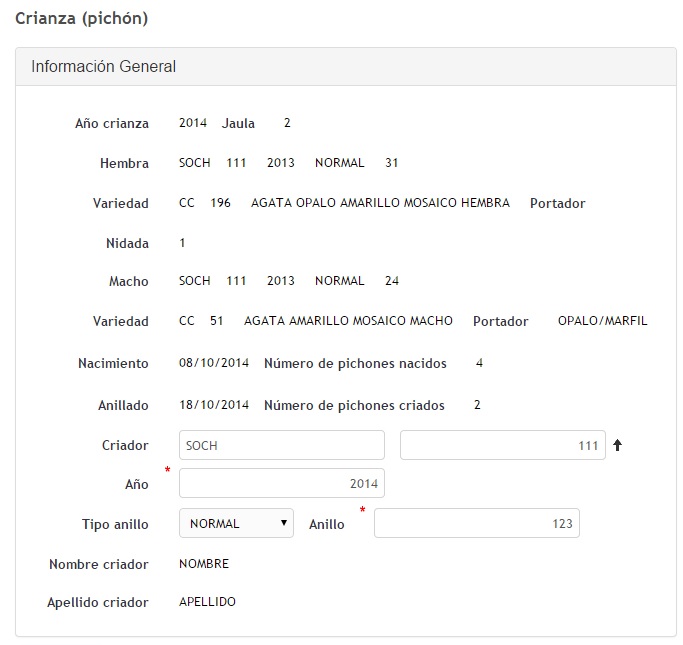Click the OPALO/MARFIL carrier value
Viewport: 683px width, 645px height.
[602, 321]
